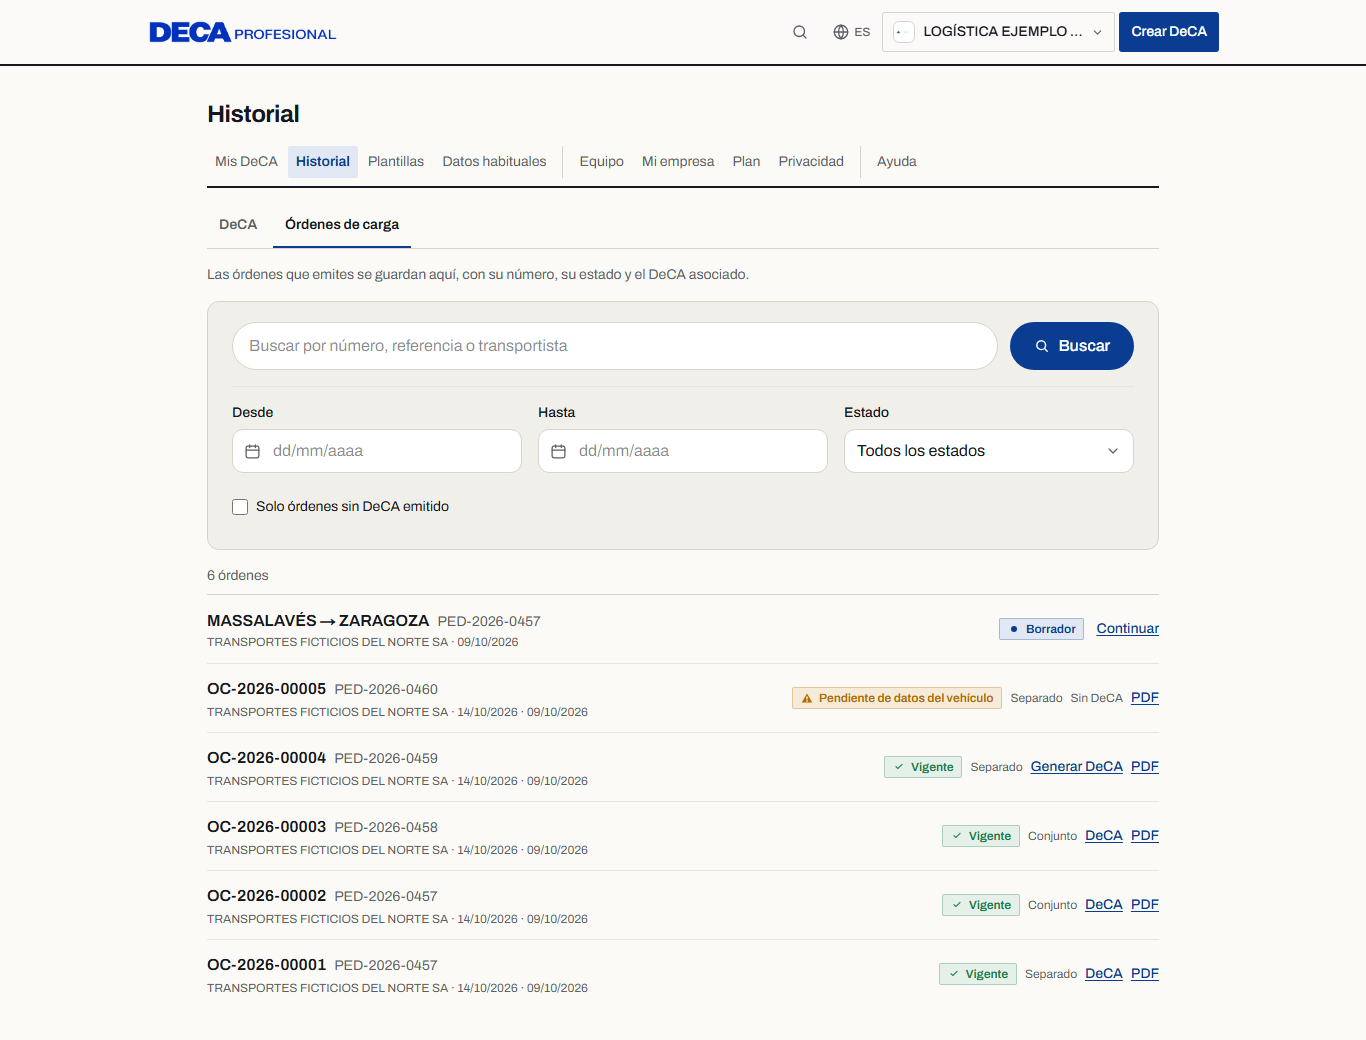
Task: Select the Historial tab
Action: coord(323,162)
